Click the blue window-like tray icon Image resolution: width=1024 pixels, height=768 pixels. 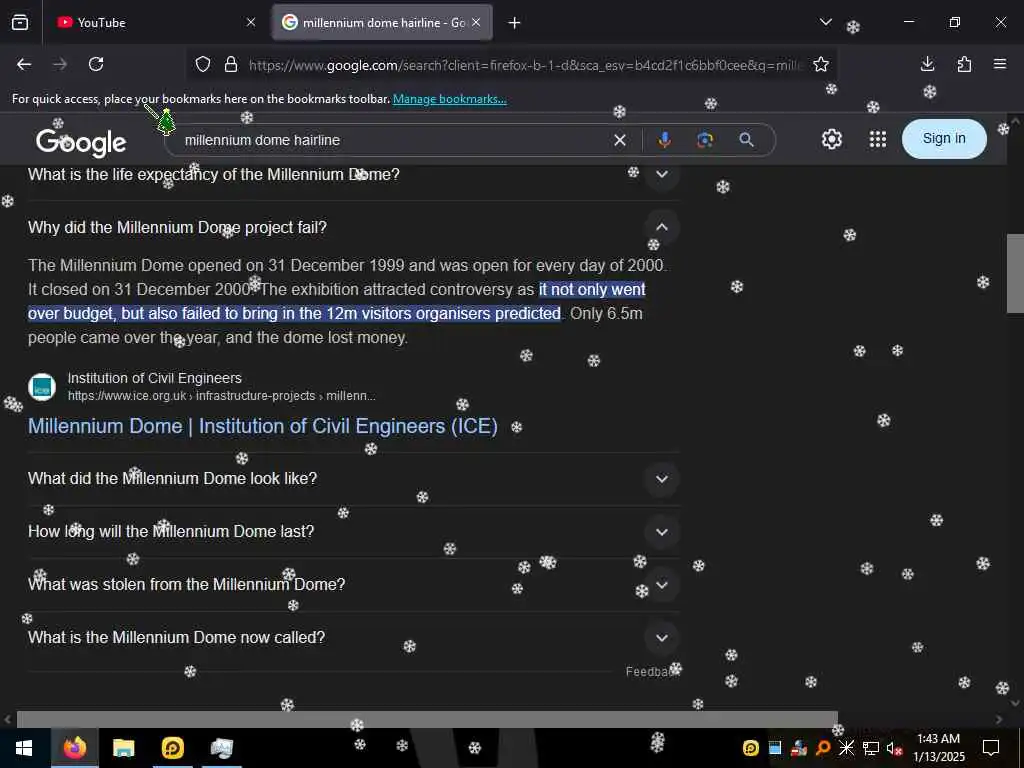tap(775, 748)
